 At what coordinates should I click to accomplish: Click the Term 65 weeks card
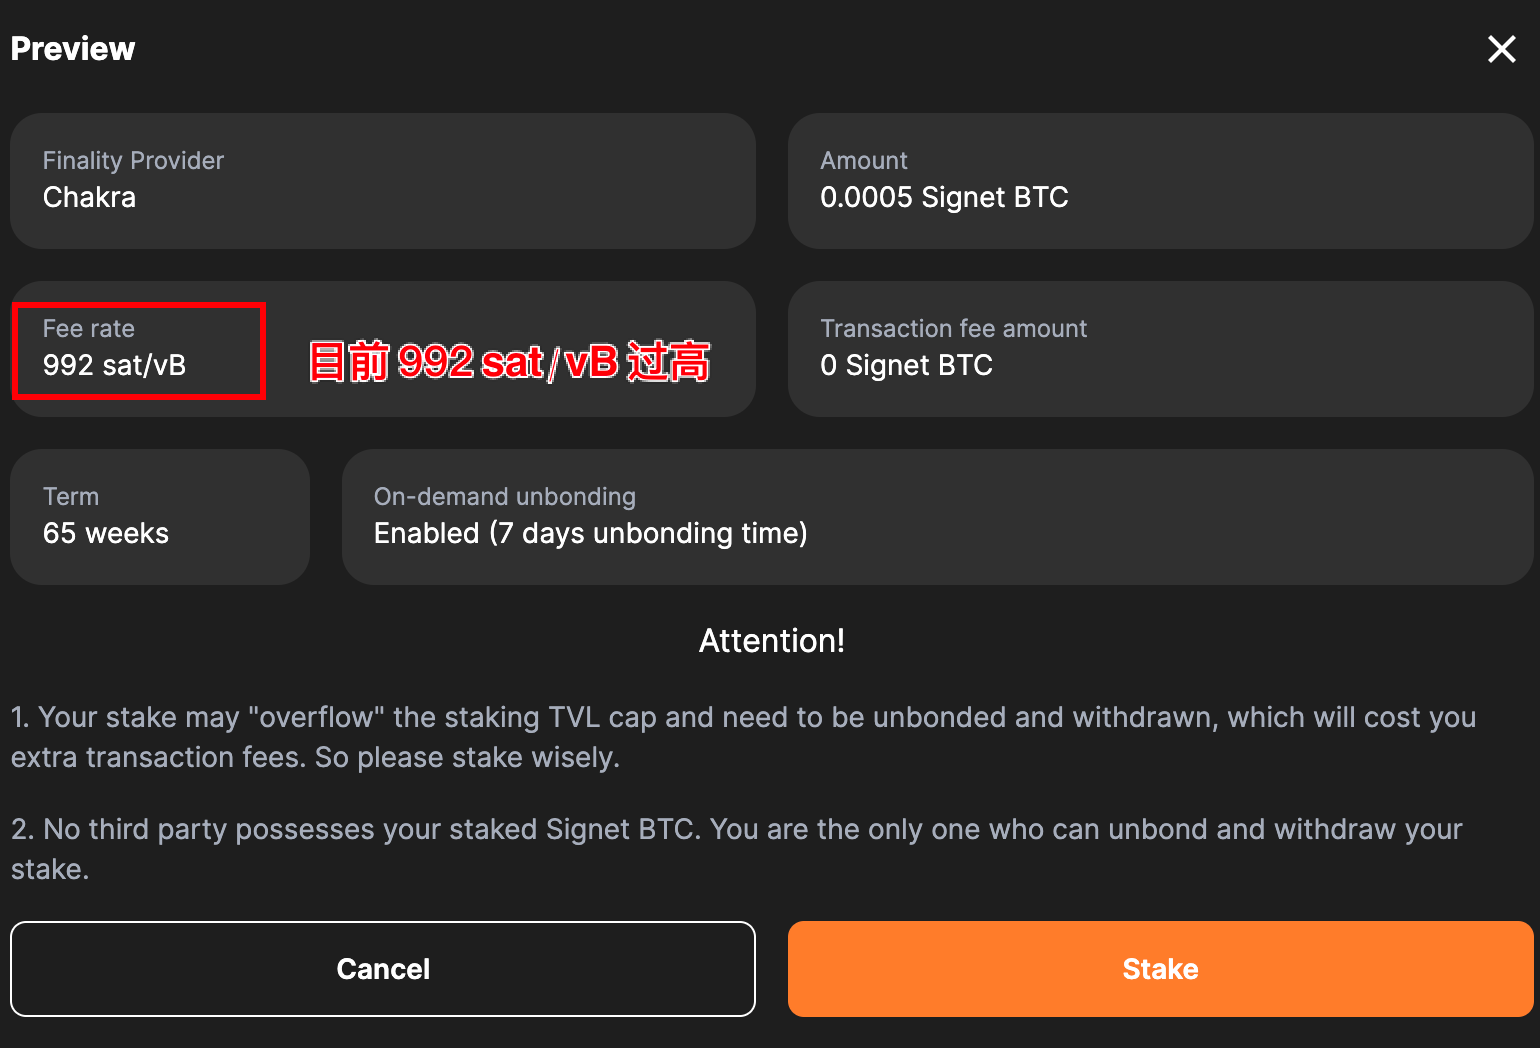point(160,517)
